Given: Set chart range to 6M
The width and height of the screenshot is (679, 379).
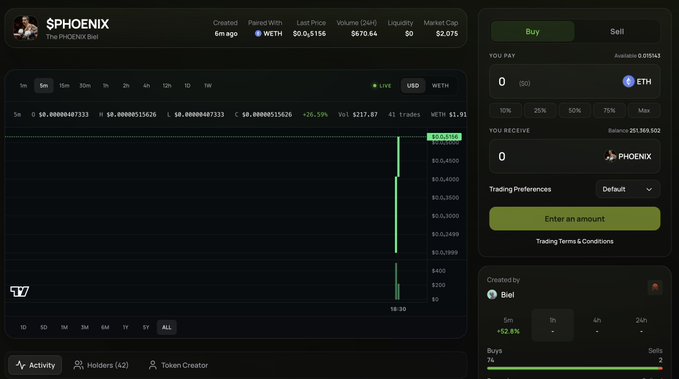Looking at the screenshot, I should 105,327.
